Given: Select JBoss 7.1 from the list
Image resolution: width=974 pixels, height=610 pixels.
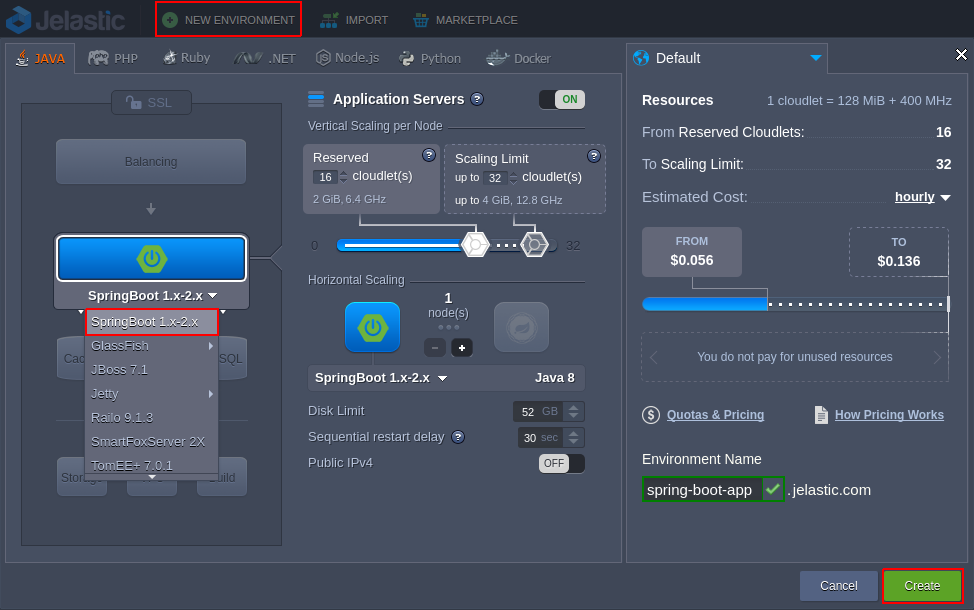Looking at the screenshot, I should (x=152, y=370).
